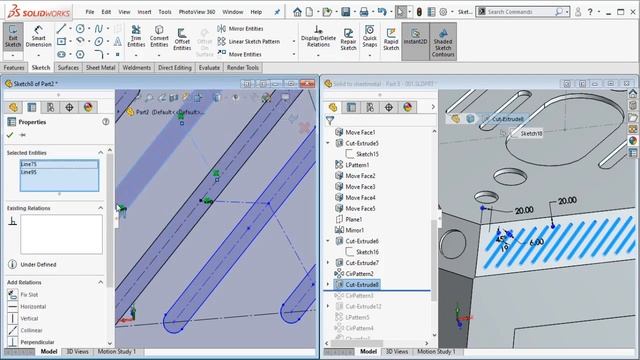This screenshot has height=360, width=640.
Task: Open Properties help question icon
Action: click(106, 122)
